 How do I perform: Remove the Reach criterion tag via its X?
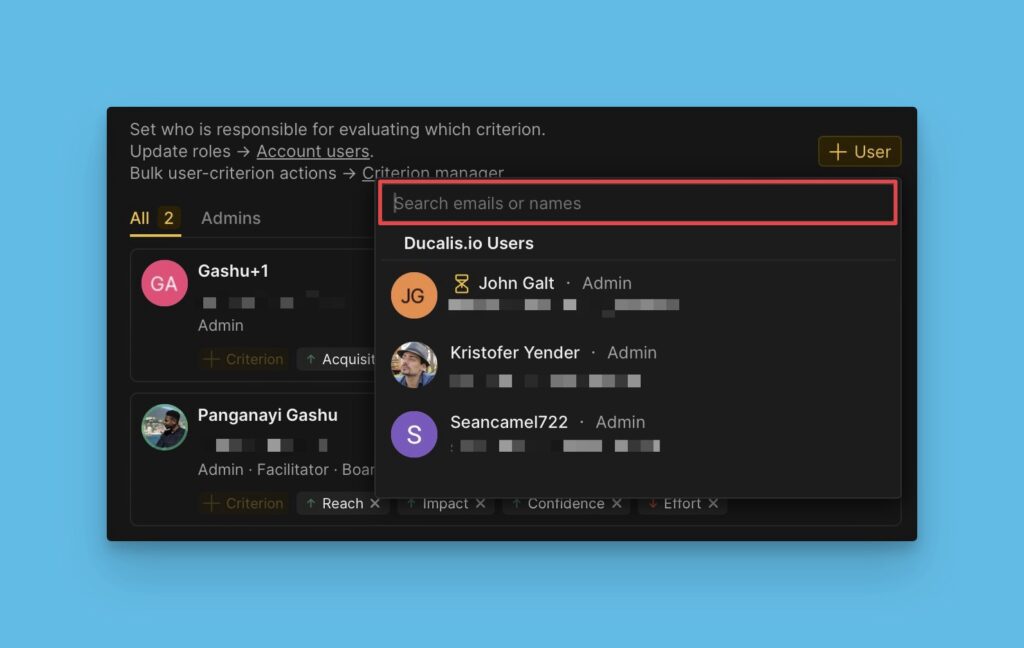(375, 504)
